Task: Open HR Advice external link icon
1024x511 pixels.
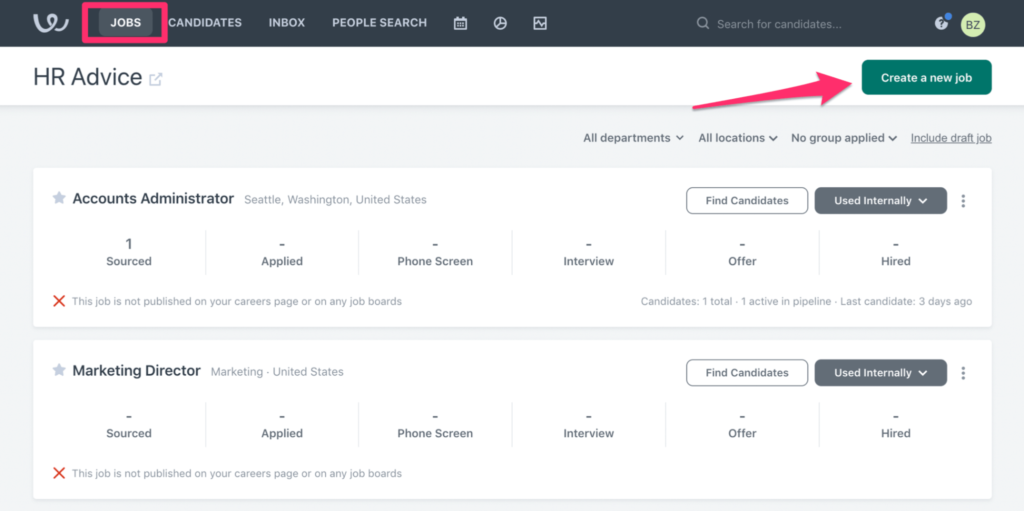Action: pos(155,79)
